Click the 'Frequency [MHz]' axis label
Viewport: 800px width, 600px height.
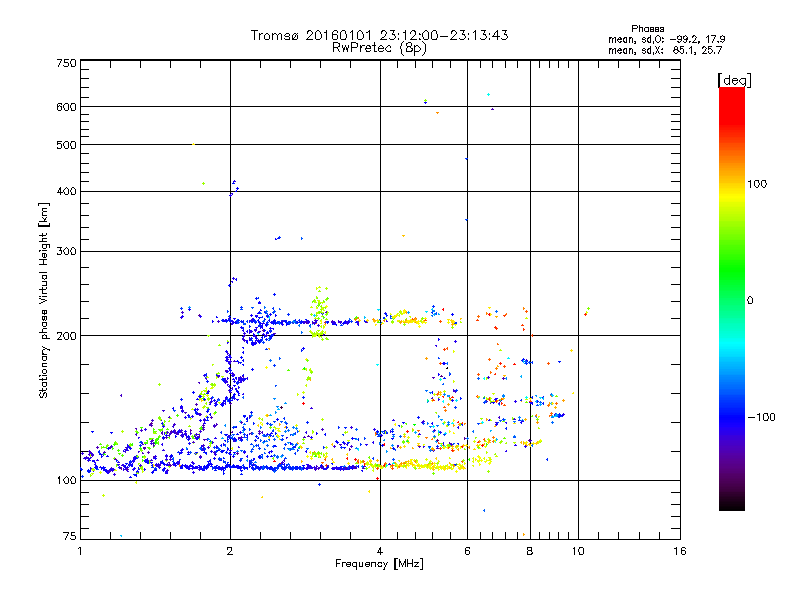pyautogui.click(x=379, y=564)
